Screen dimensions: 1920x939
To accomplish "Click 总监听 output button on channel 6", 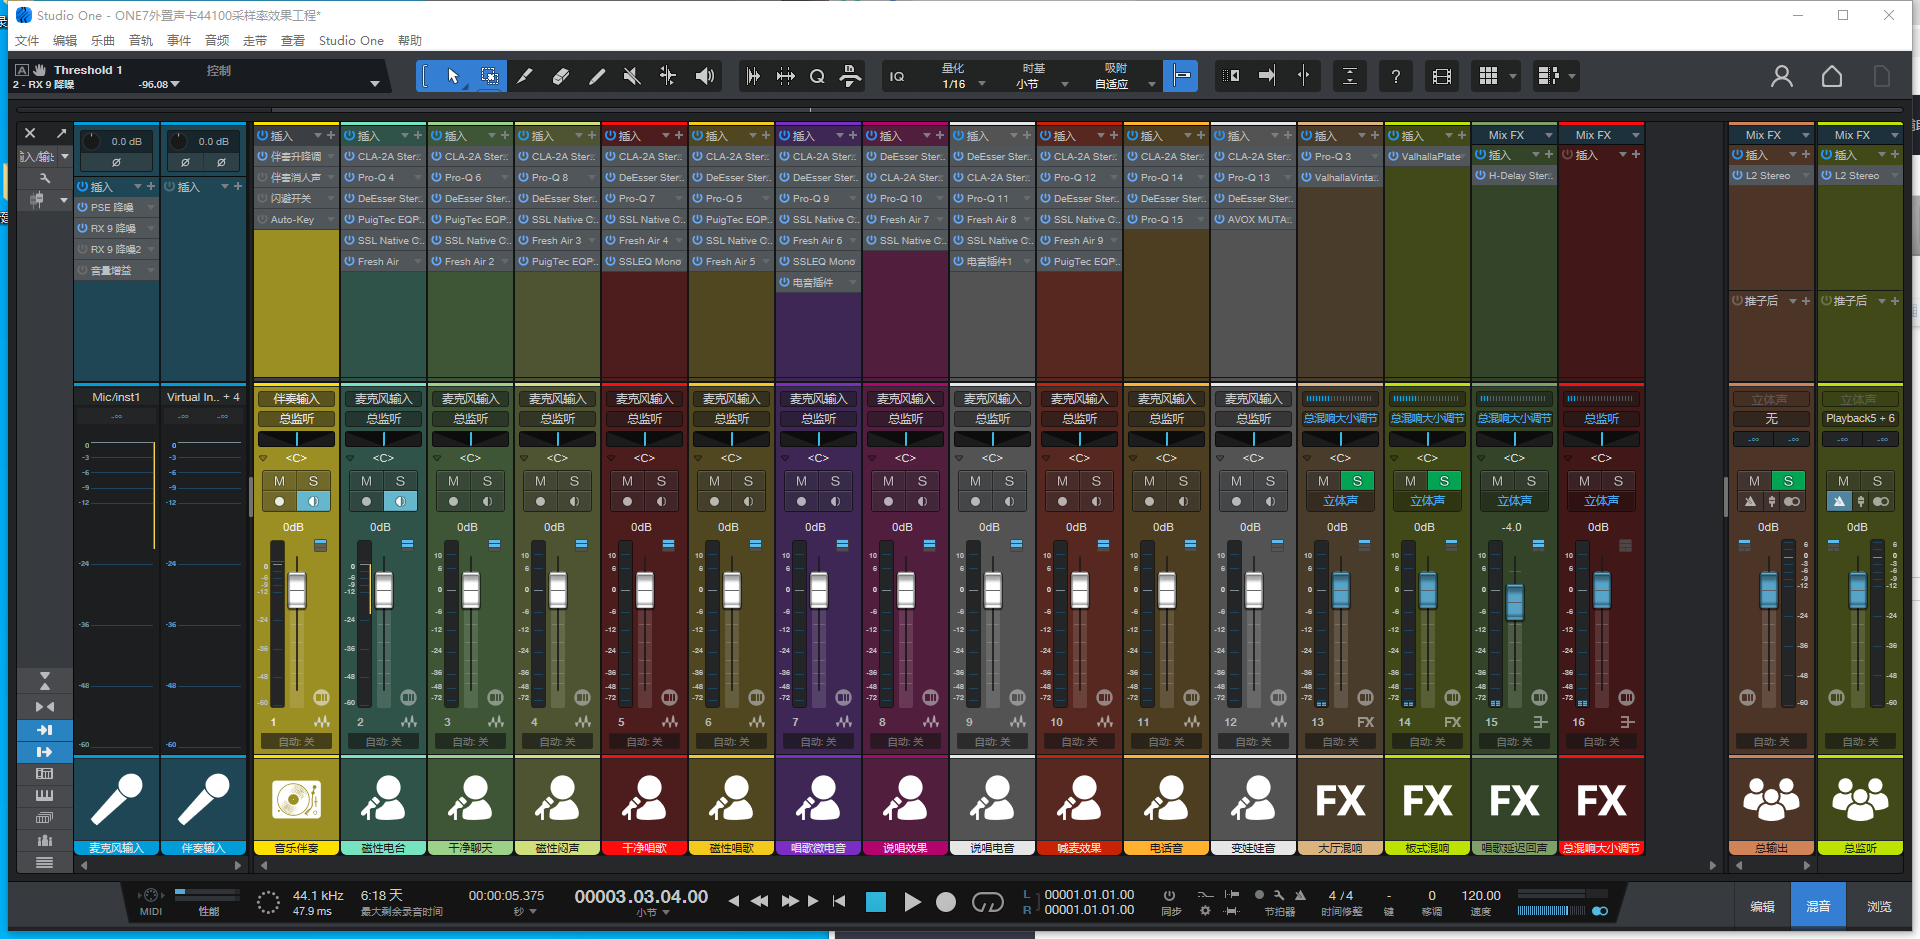I will [731, 419].
